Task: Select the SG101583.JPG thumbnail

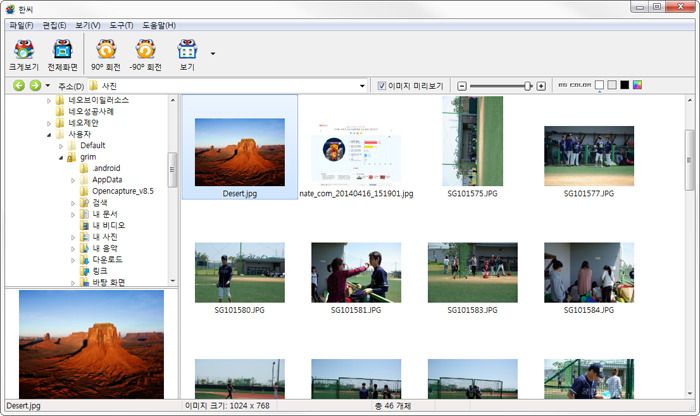Action: click(472, 272)
